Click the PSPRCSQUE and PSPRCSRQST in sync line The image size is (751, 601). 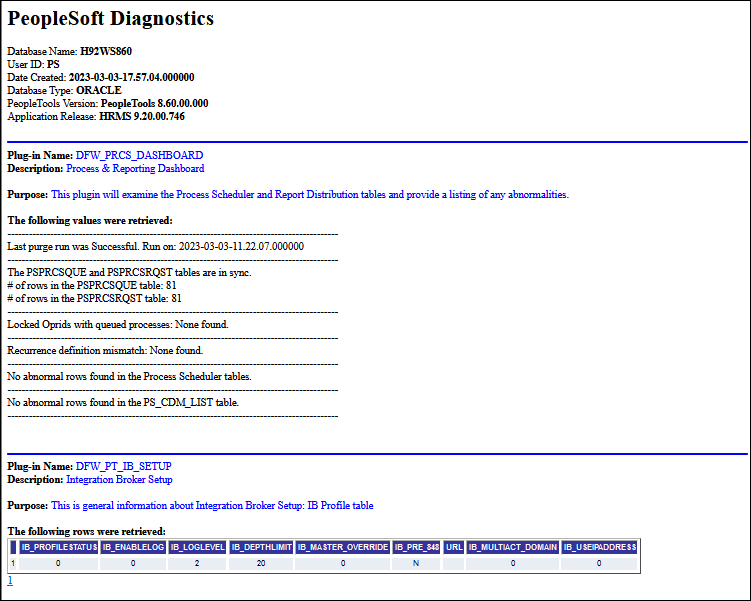[129, 272]
